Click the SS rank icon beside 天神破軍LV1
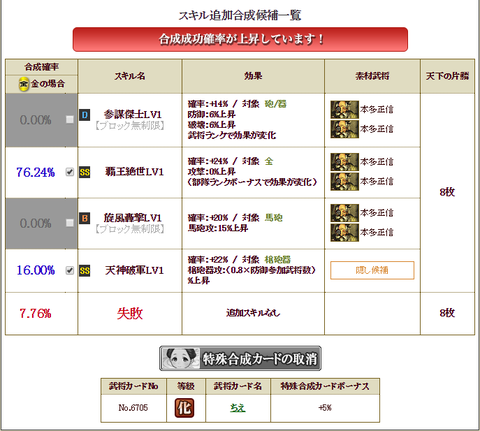 tap(84, 270)
